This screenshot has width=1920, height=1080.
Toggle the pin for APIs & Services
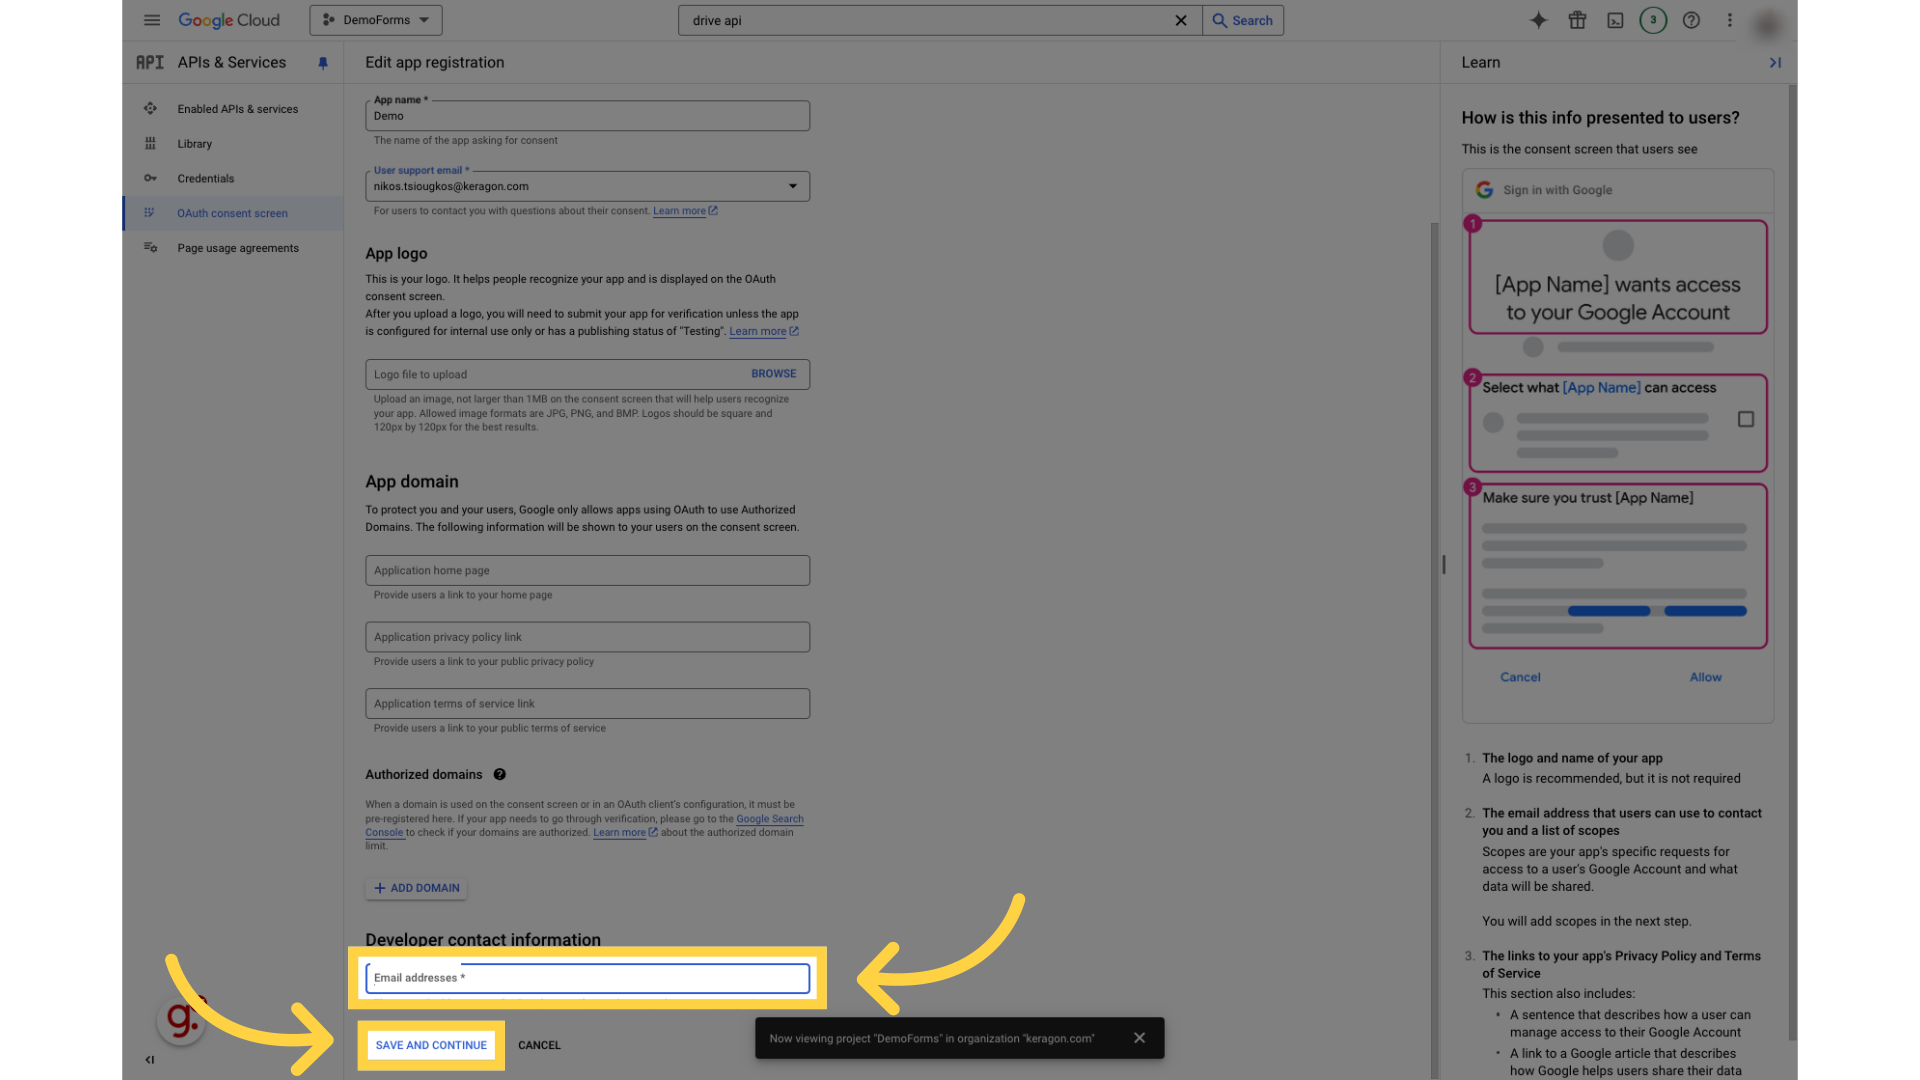click(x=322, y=62)
